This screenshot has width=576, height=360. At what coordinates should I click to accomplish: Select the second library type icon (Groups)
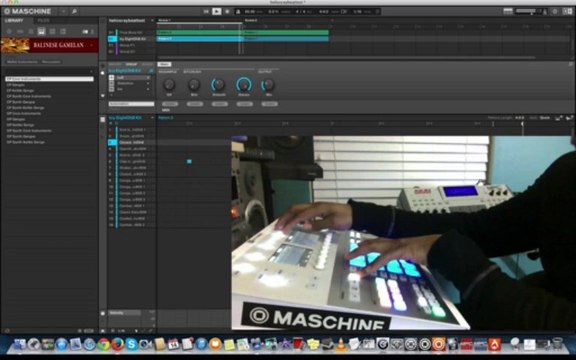20,32
